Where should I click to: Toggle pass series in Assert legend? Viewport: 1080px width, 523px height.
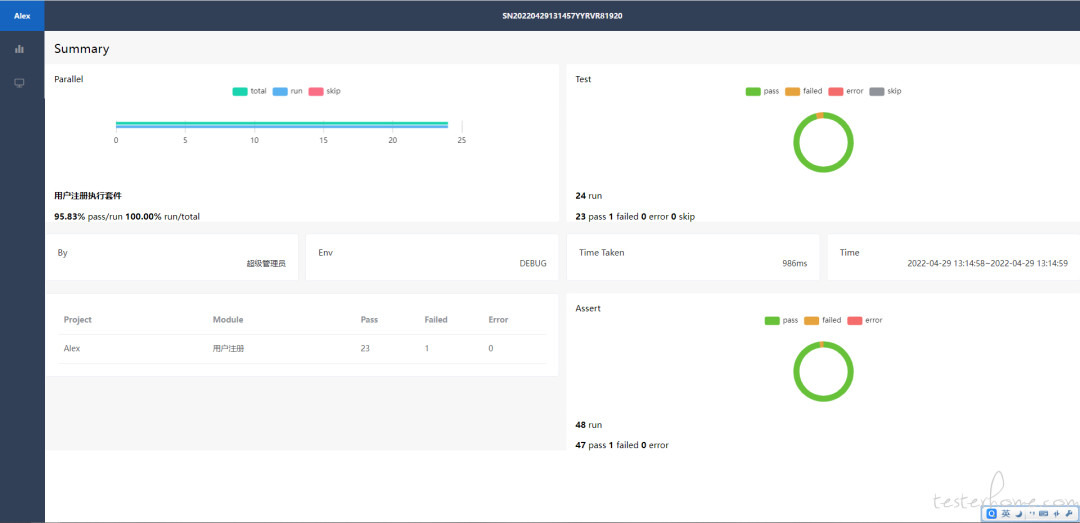[x=781, y=320]
